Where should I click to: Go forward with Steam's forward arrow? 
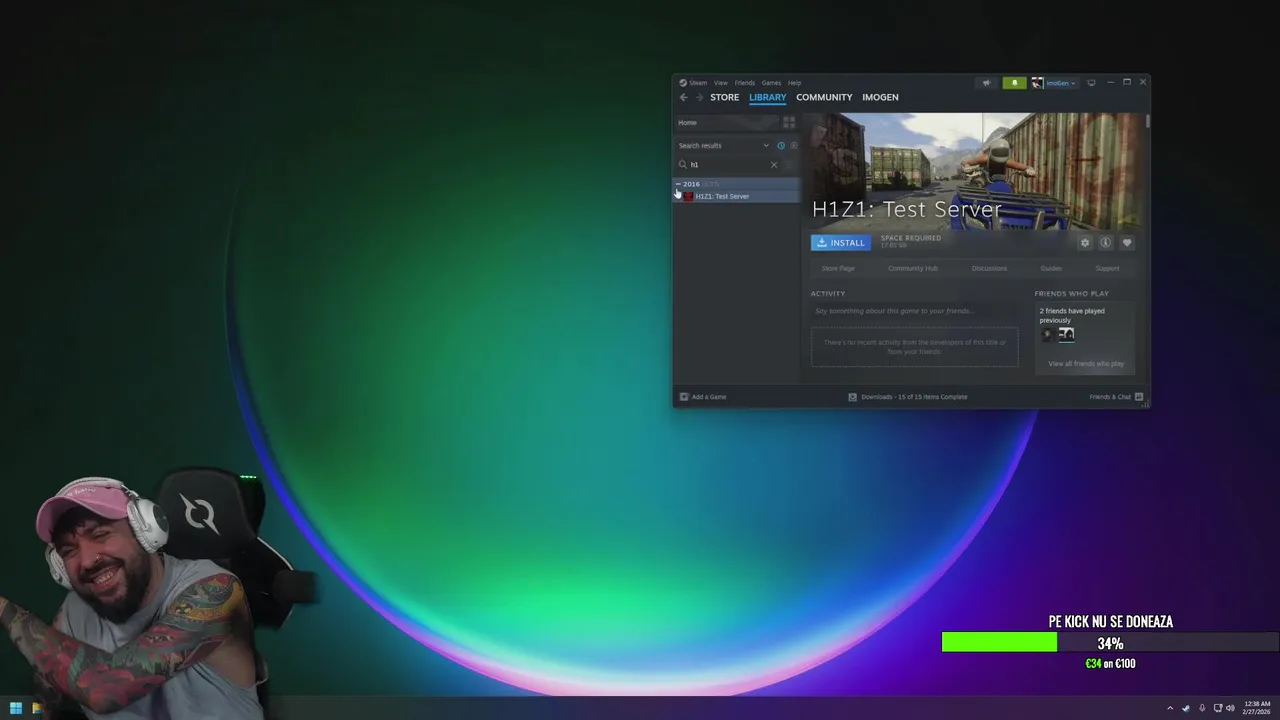click(x=698, y=97)
